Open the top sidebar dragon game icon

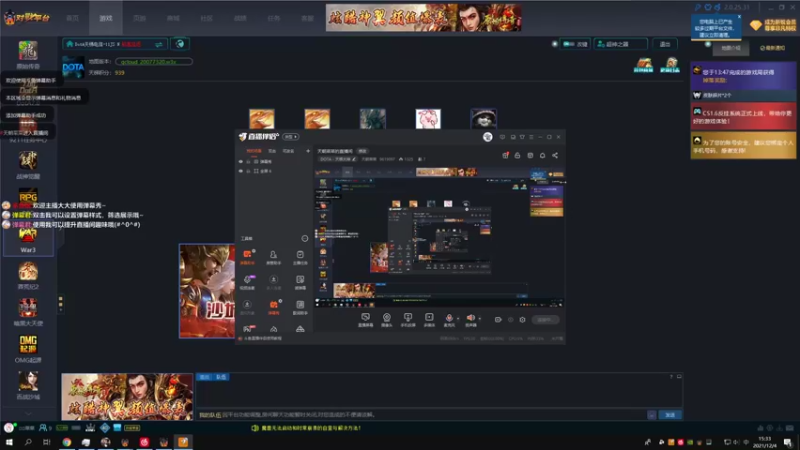click(x=28, y=51)
